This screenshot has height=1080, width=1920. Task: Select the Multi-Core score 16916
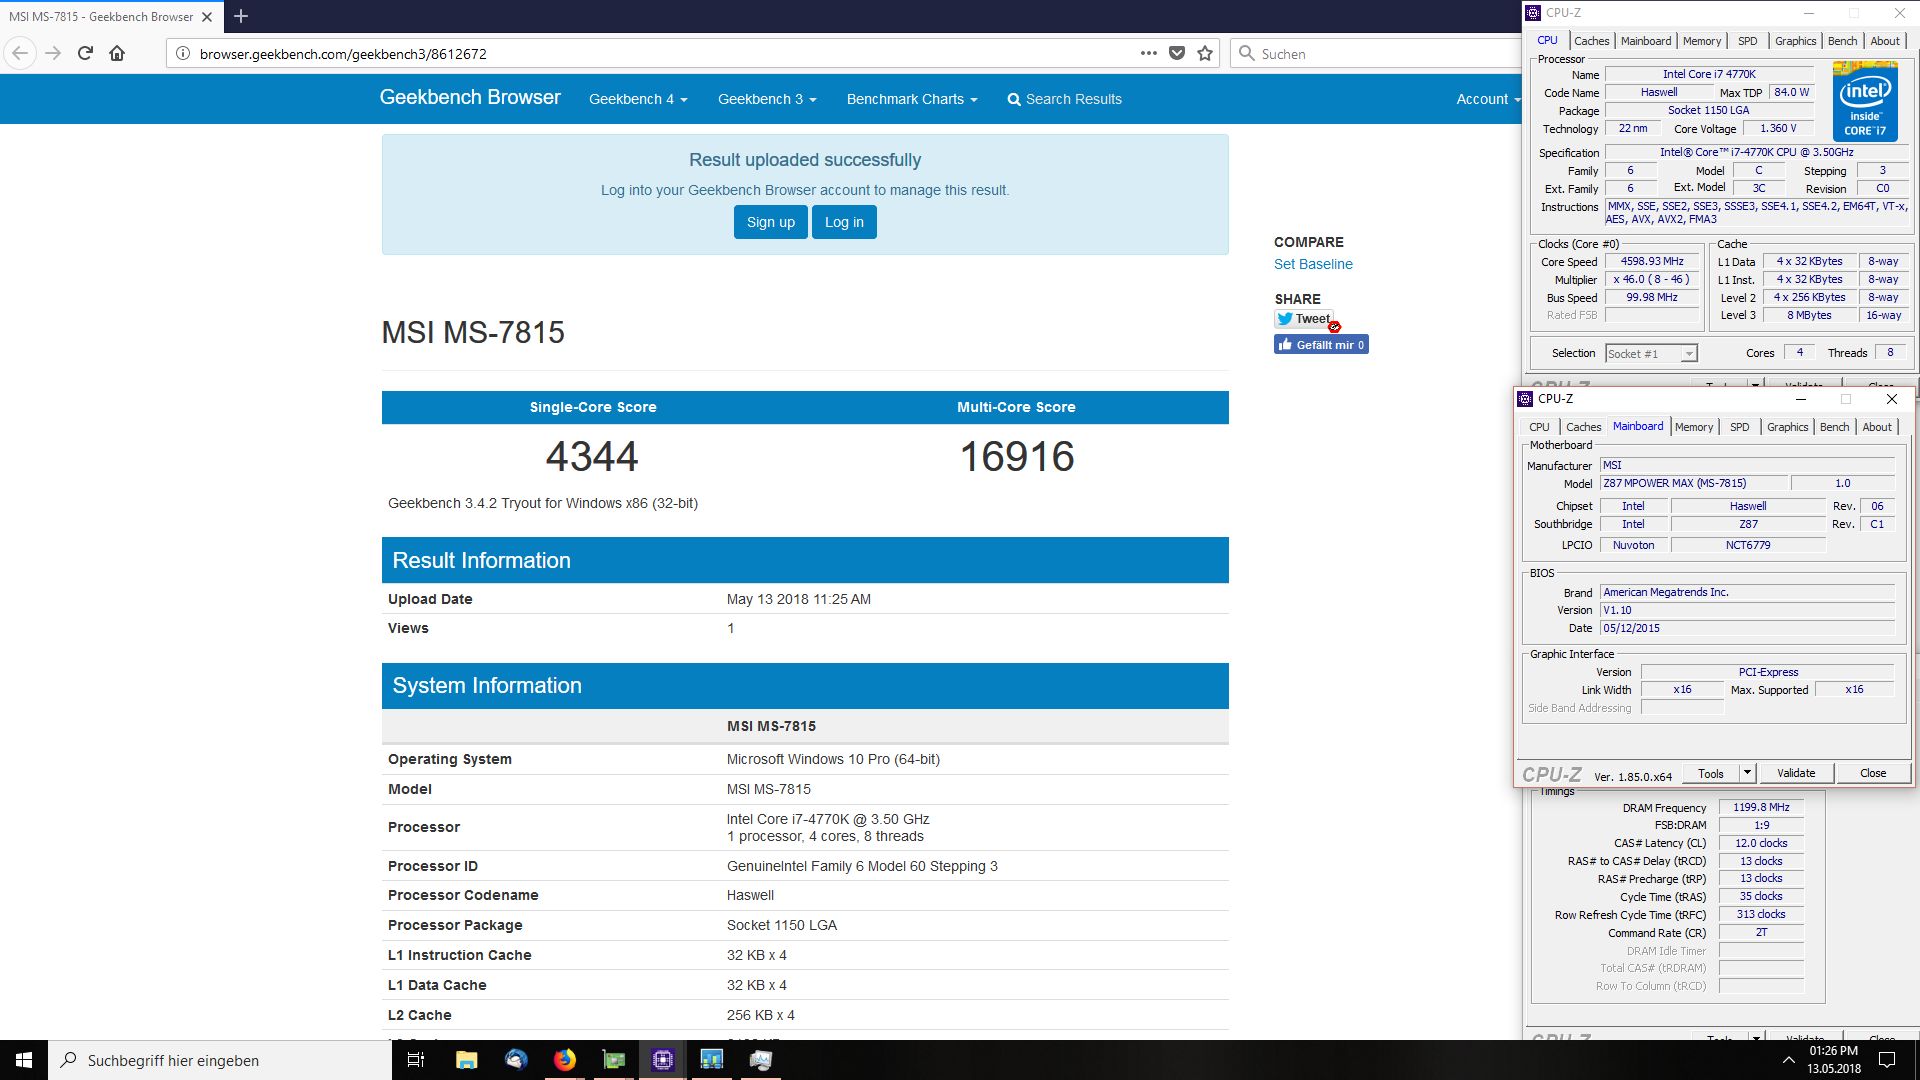point(1017,457)
